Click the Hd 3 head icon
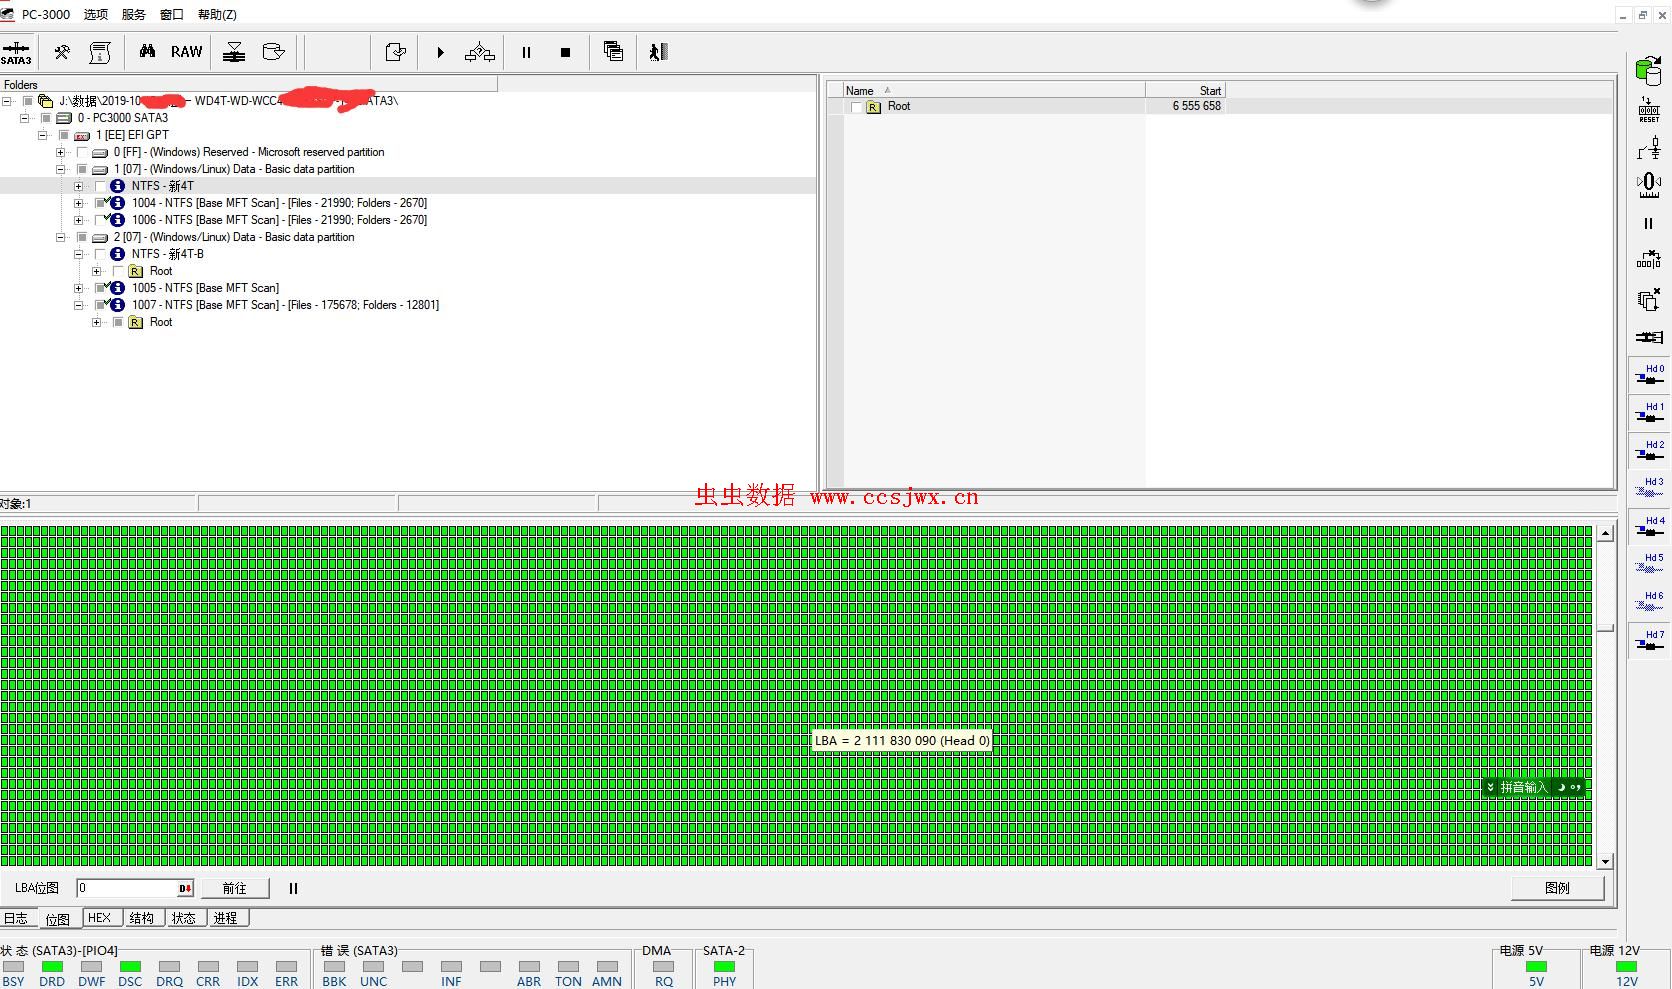 tap(1649, 488)
